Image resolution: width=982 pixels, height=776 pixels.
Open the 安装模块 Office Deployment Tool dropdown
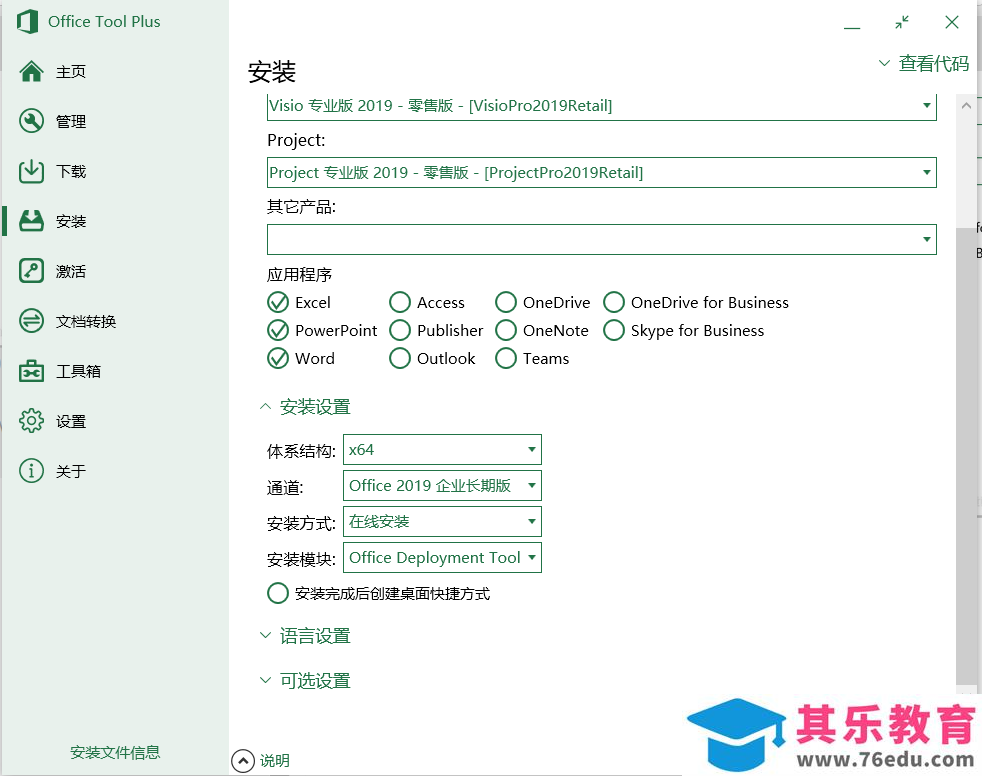point(442,557)
